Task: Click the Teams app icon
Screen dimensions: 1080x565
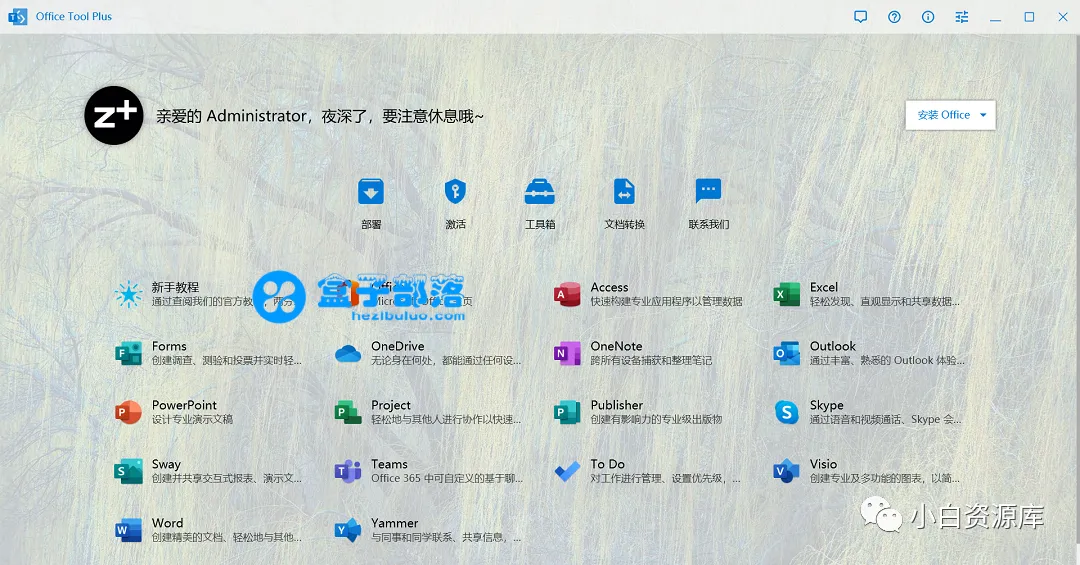Action: pos(348,471)
